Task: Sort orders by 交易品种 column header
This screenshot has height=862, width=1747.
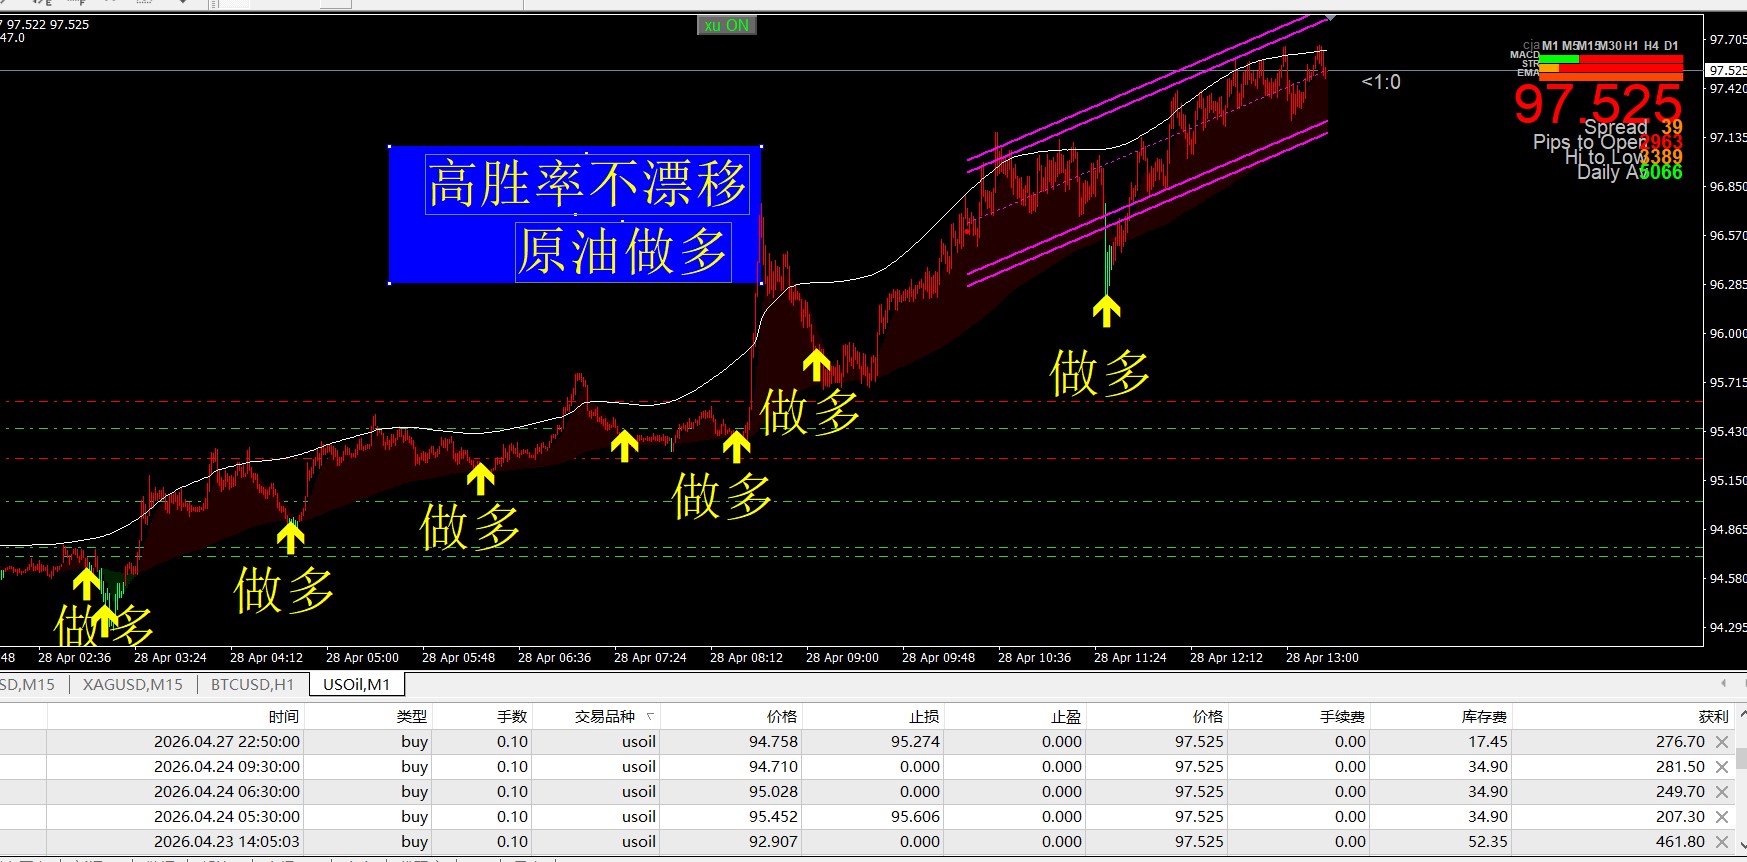Action: [x=604, y=716]
